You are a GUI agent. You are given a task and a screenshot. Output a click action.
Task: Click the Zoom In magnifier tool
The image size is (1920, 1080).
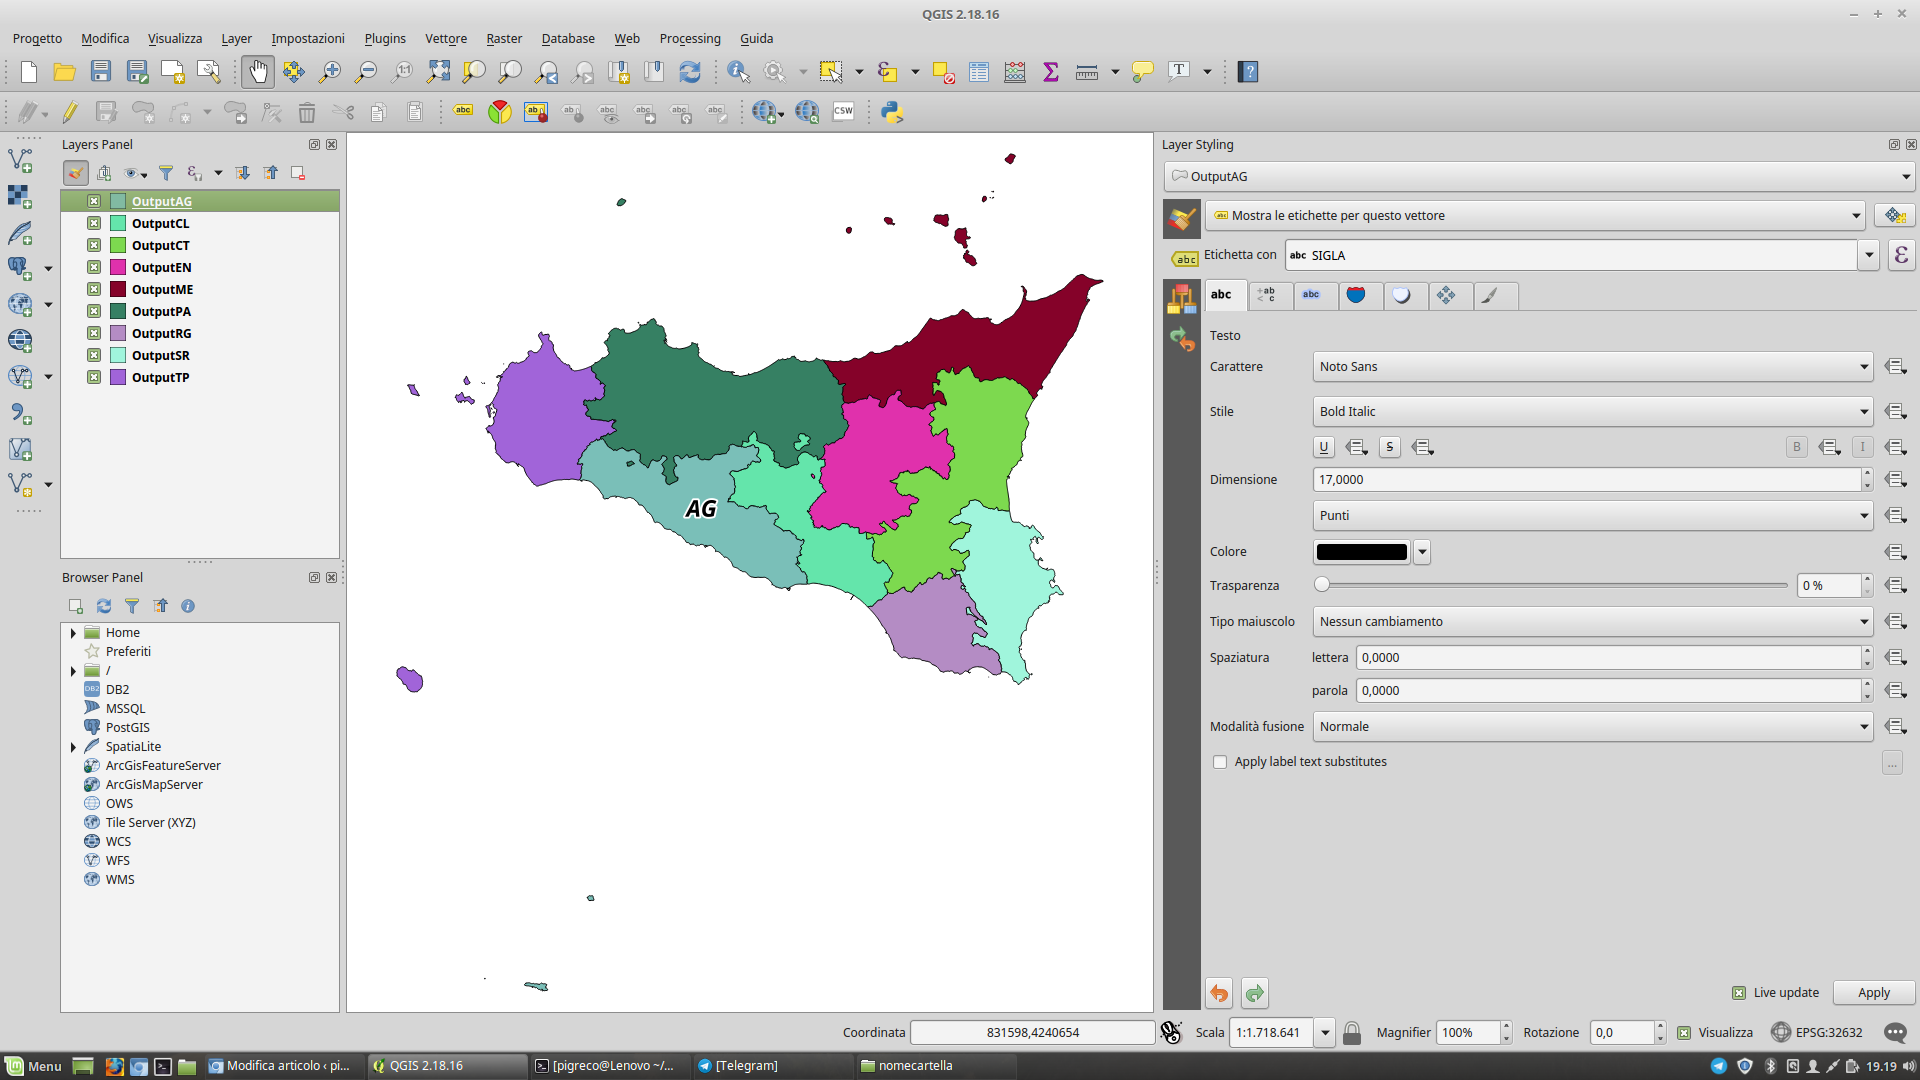click(x=329, y=72)
